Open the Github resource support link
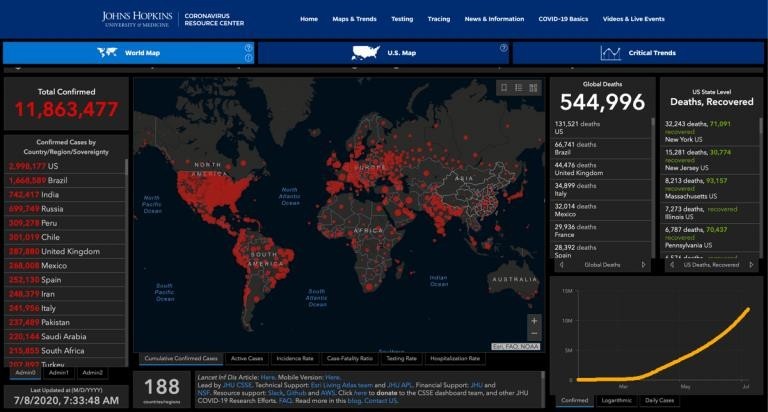 click(296, 393)
